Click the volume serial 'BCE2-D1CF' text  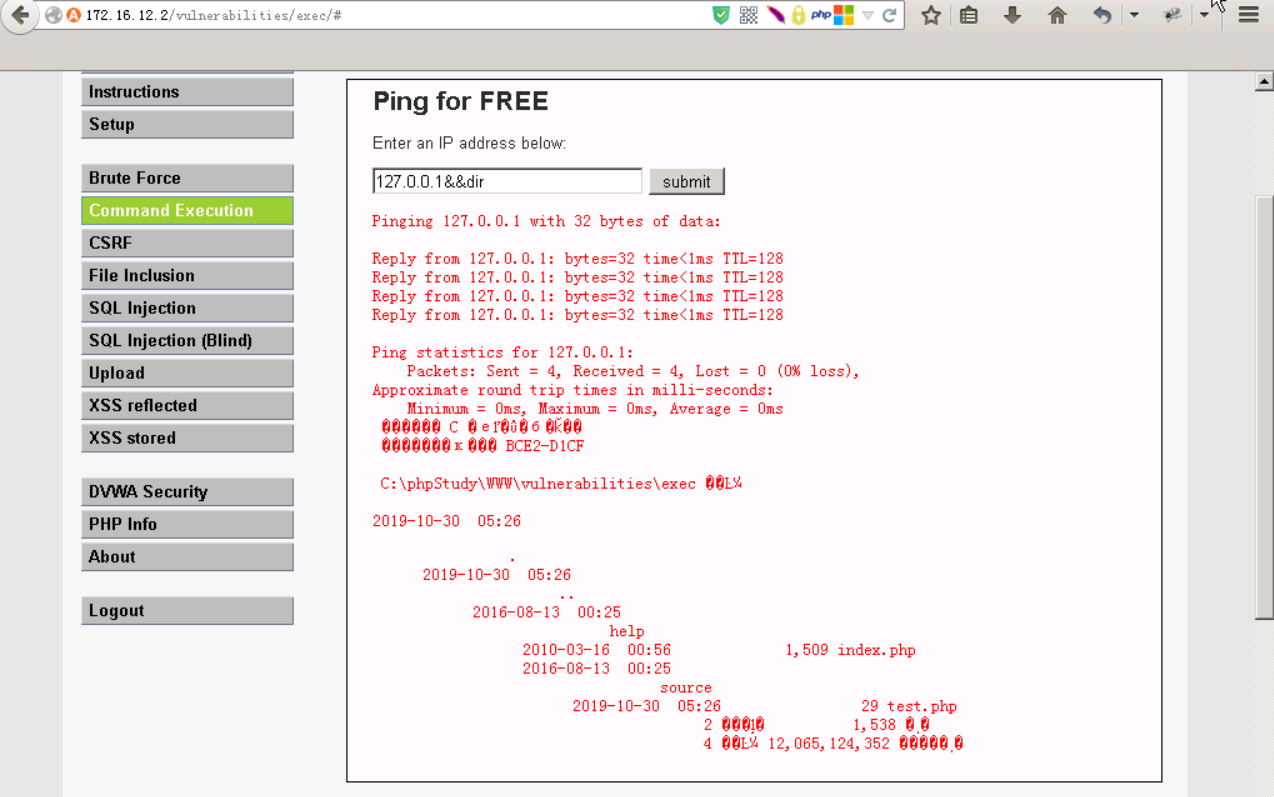[x=544, y=446]
